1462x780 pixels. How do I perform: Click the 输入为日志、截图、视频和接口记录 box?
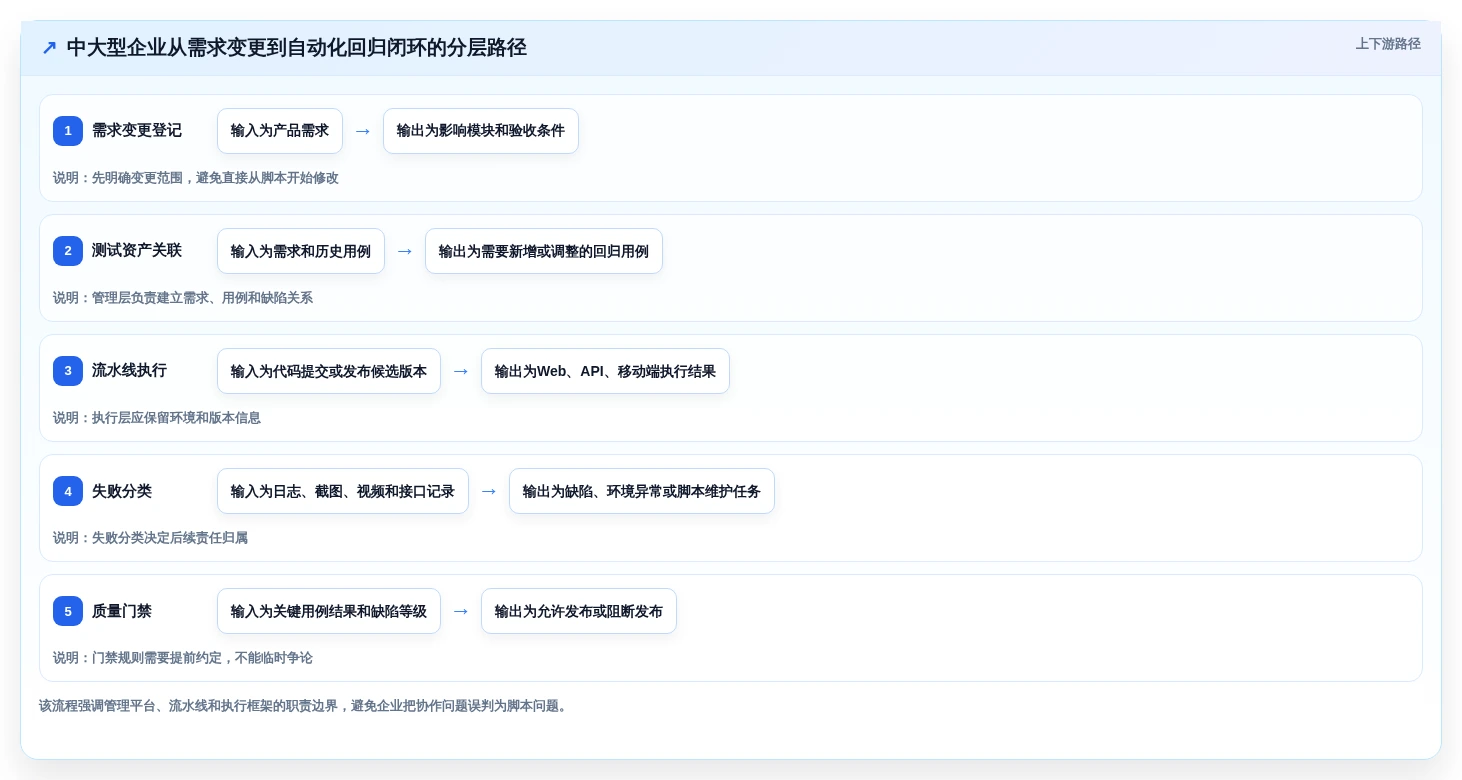(x=343, y=491)
